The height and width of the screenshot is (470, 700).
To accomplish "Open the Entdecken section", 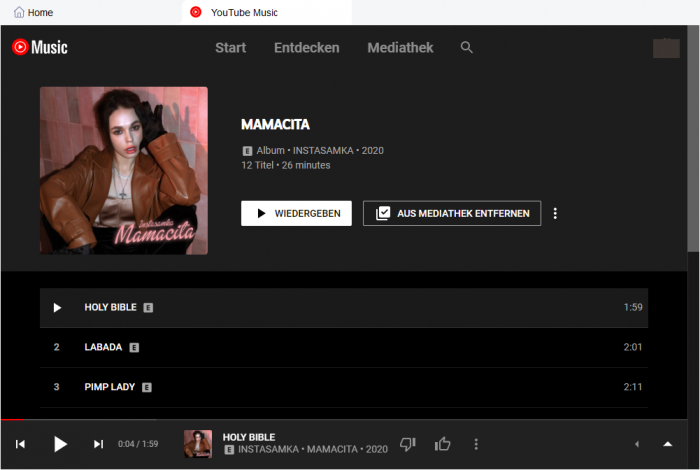I will (307, 48).
